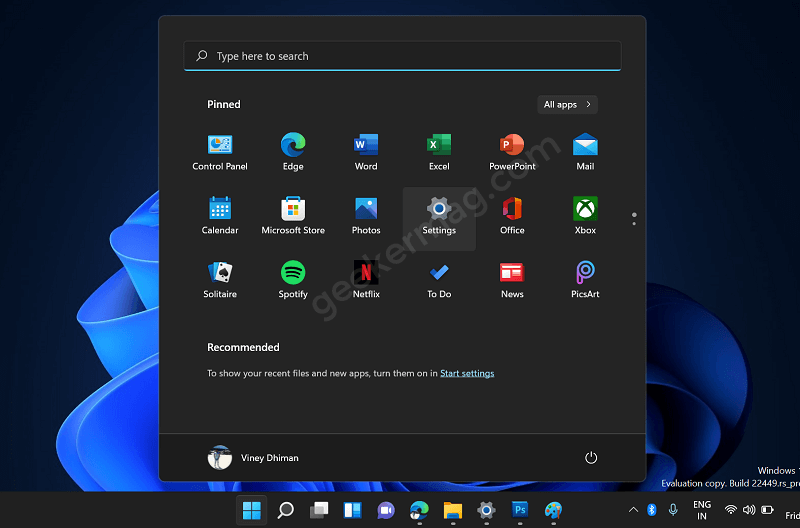Image resolution: width=800 pixels, height=528 pixels.
Task: Launch PicsArt
Action: (x=585, y=280)
